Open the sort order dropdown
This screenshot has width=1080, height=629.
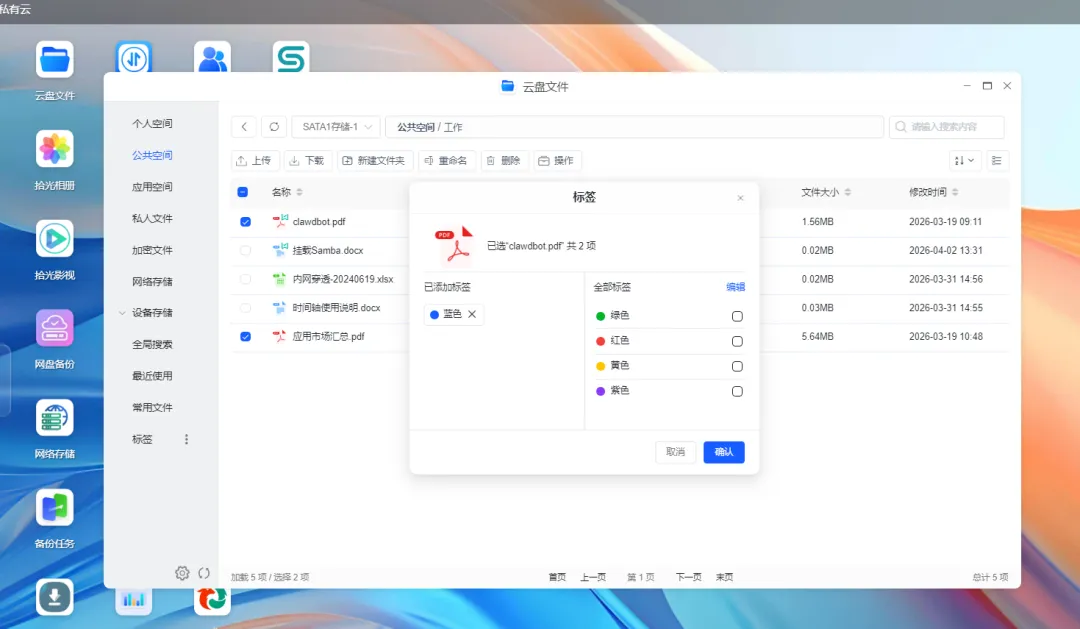964,161
